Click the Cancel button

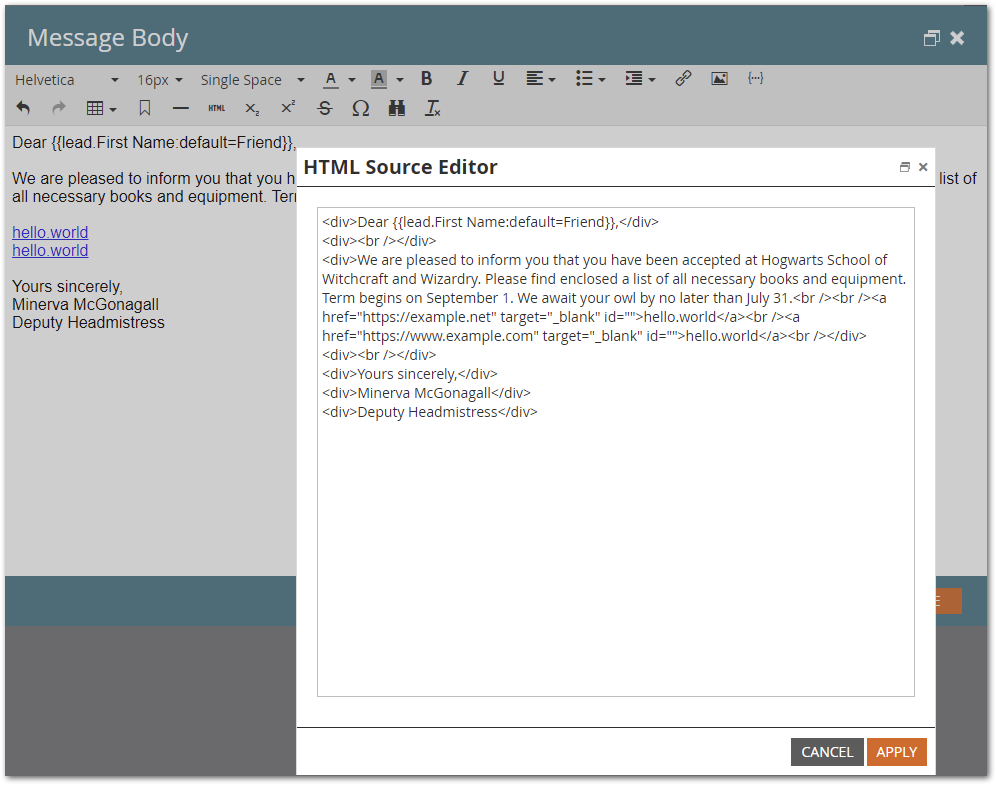coord(827,752)
